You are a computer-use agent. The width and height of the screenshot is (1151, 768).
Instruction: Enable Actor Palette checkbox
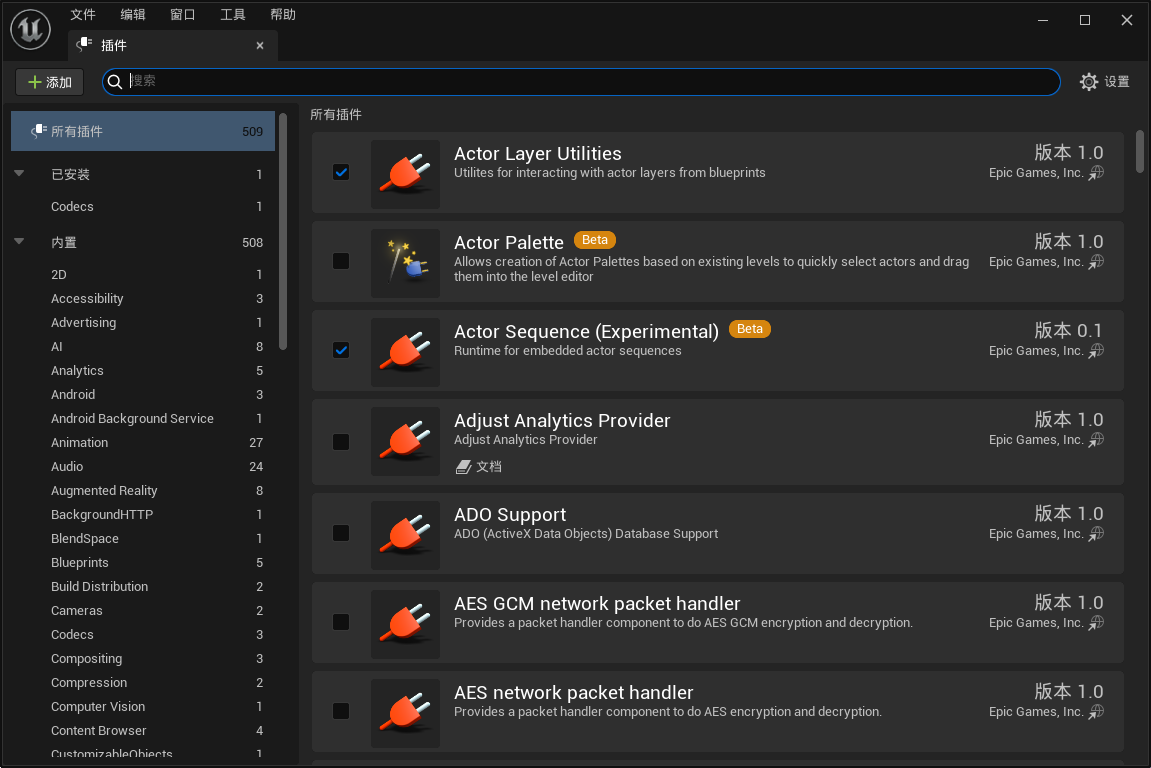pos(341,261)
